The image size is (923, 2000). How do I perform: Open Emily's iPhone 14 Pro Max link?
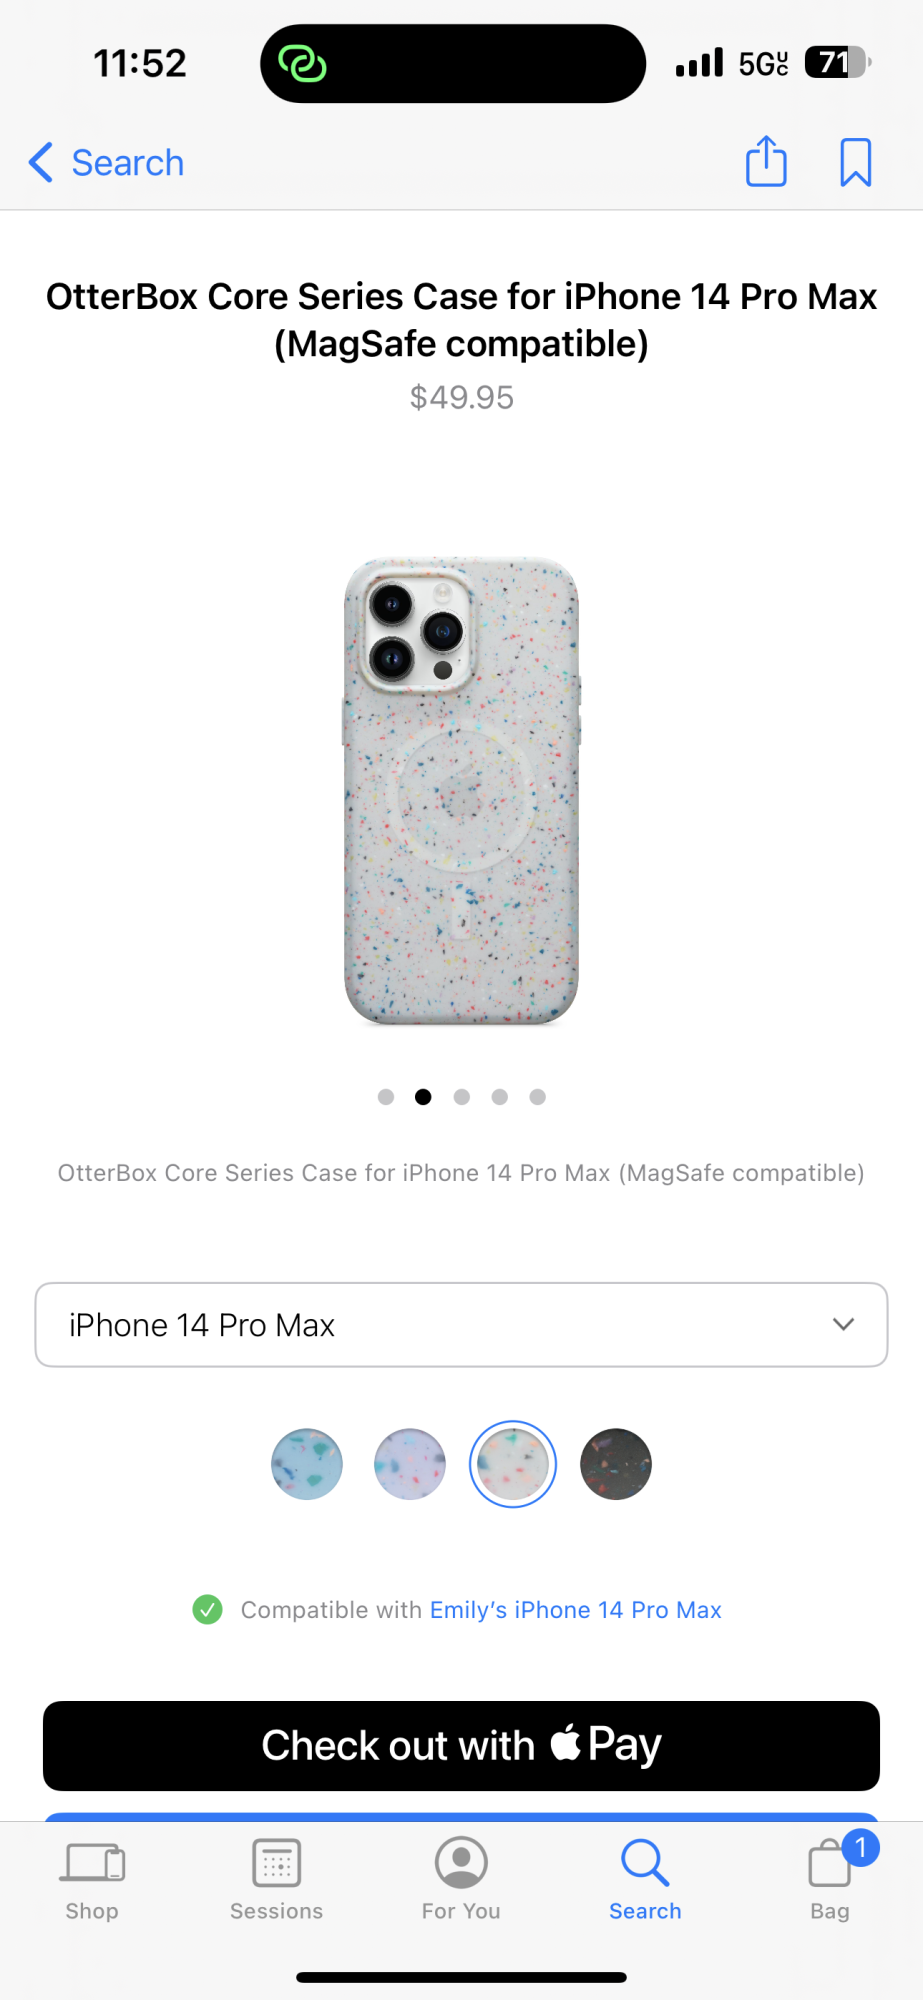(576, 1610)
